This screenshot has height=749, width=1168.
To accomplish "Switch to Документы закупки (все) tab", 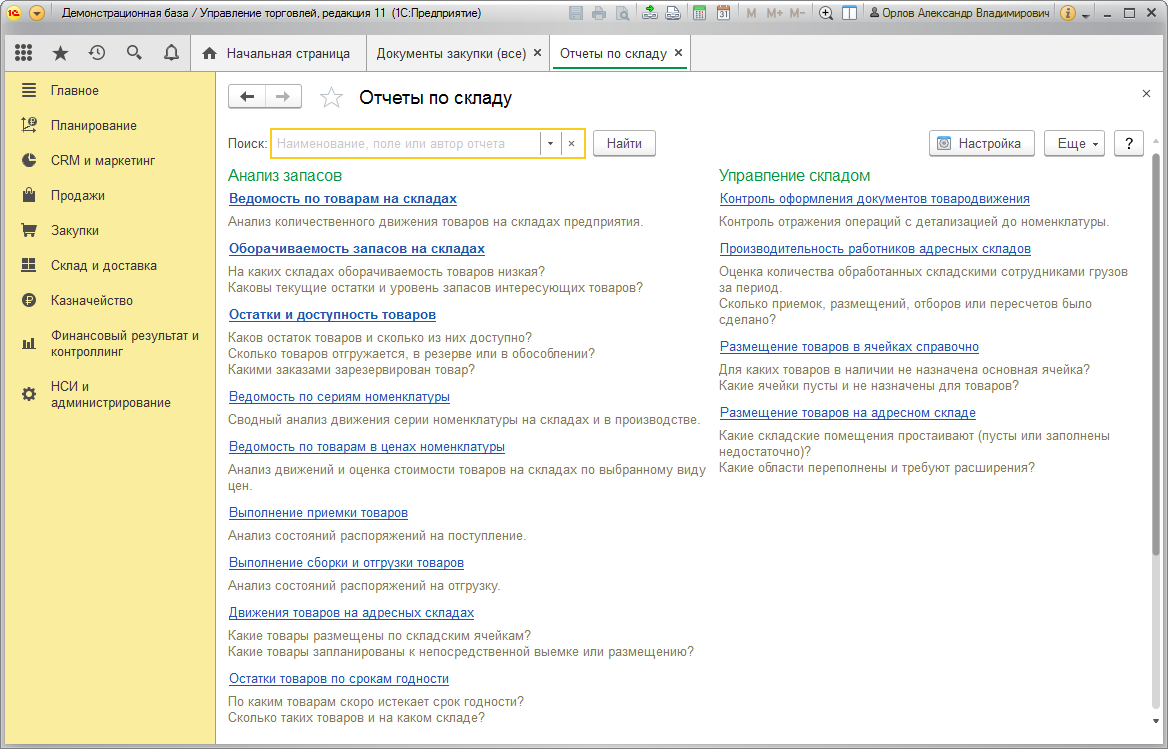I will point(451,54).
